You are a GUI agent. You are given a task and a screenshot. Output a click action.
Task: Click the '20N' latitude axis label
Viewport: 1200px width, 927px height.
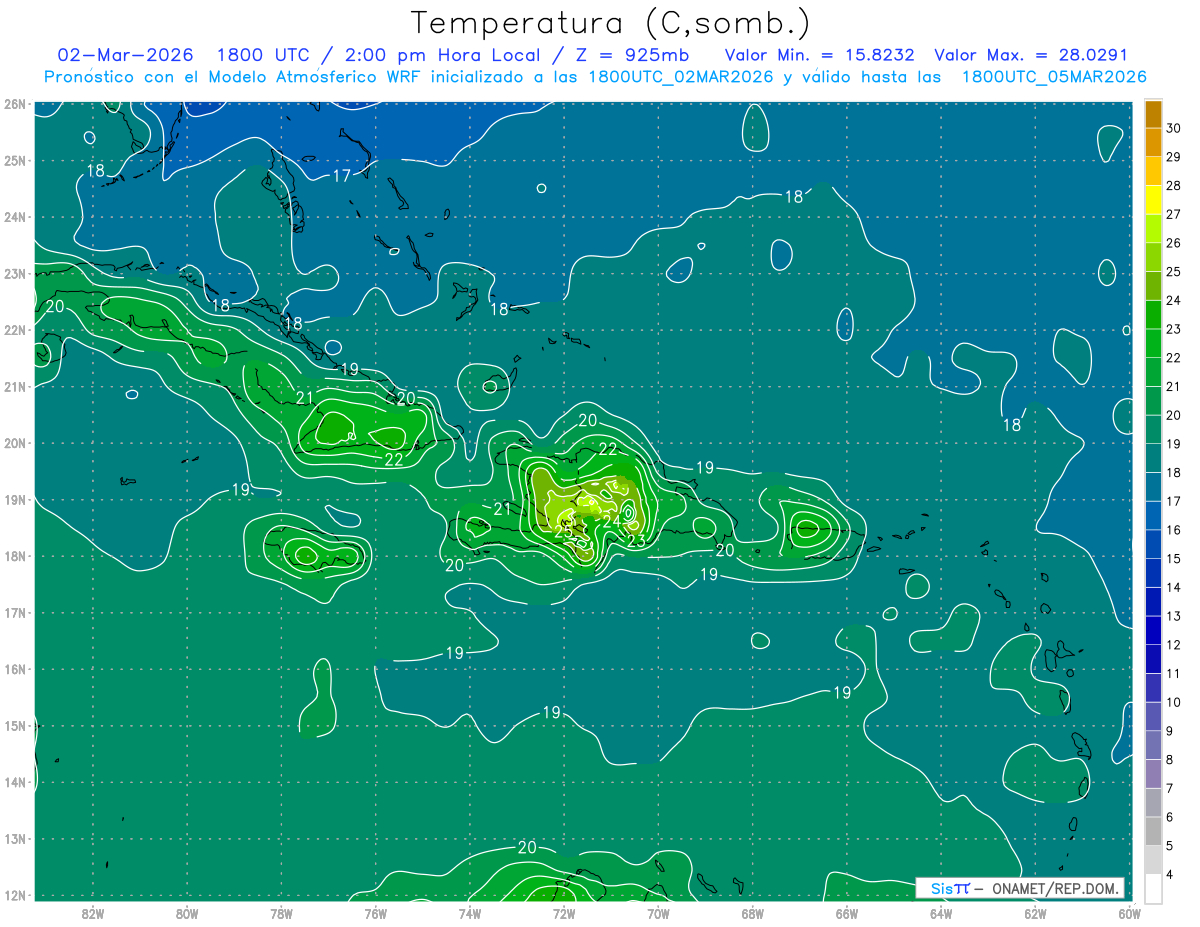click(x=14, y=443)
